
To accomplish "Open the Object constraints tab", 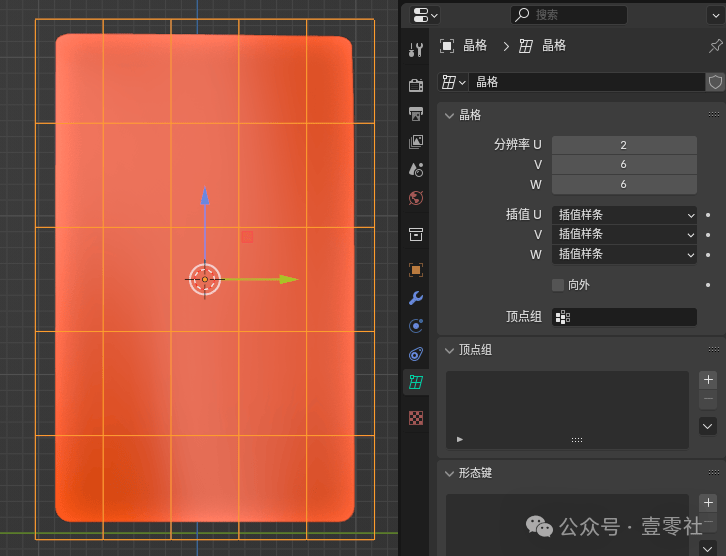I will pos(416,354).
